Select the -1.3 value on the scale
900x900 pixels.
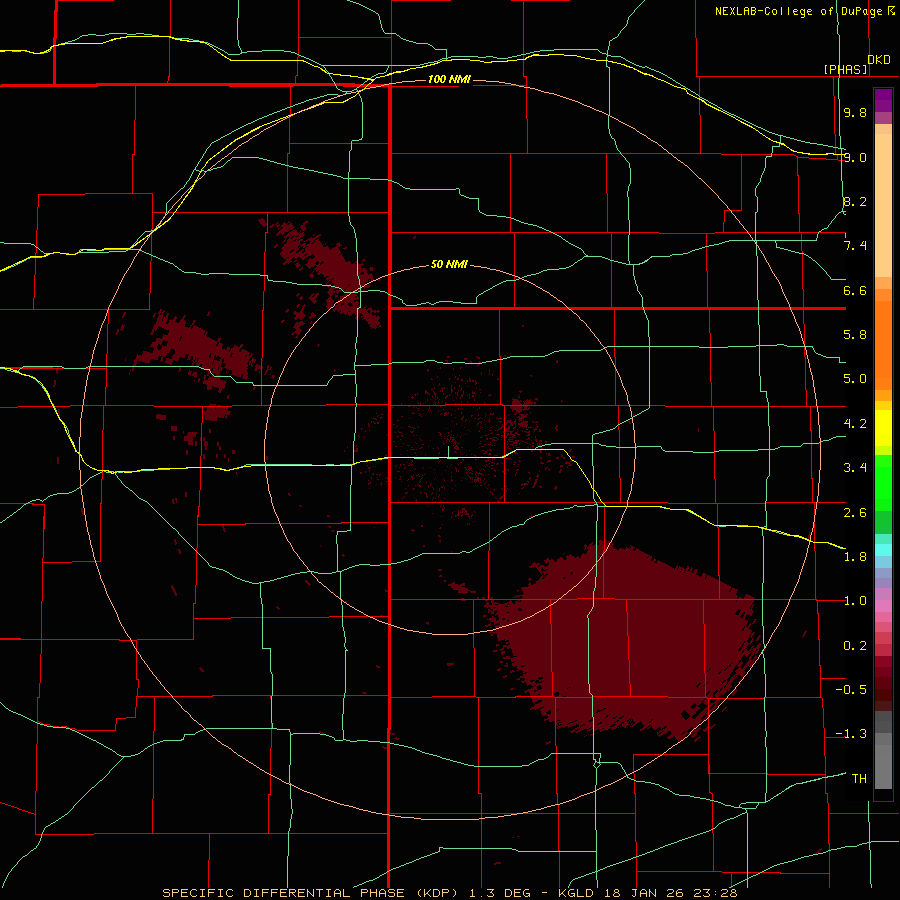[x=851, y=734]
